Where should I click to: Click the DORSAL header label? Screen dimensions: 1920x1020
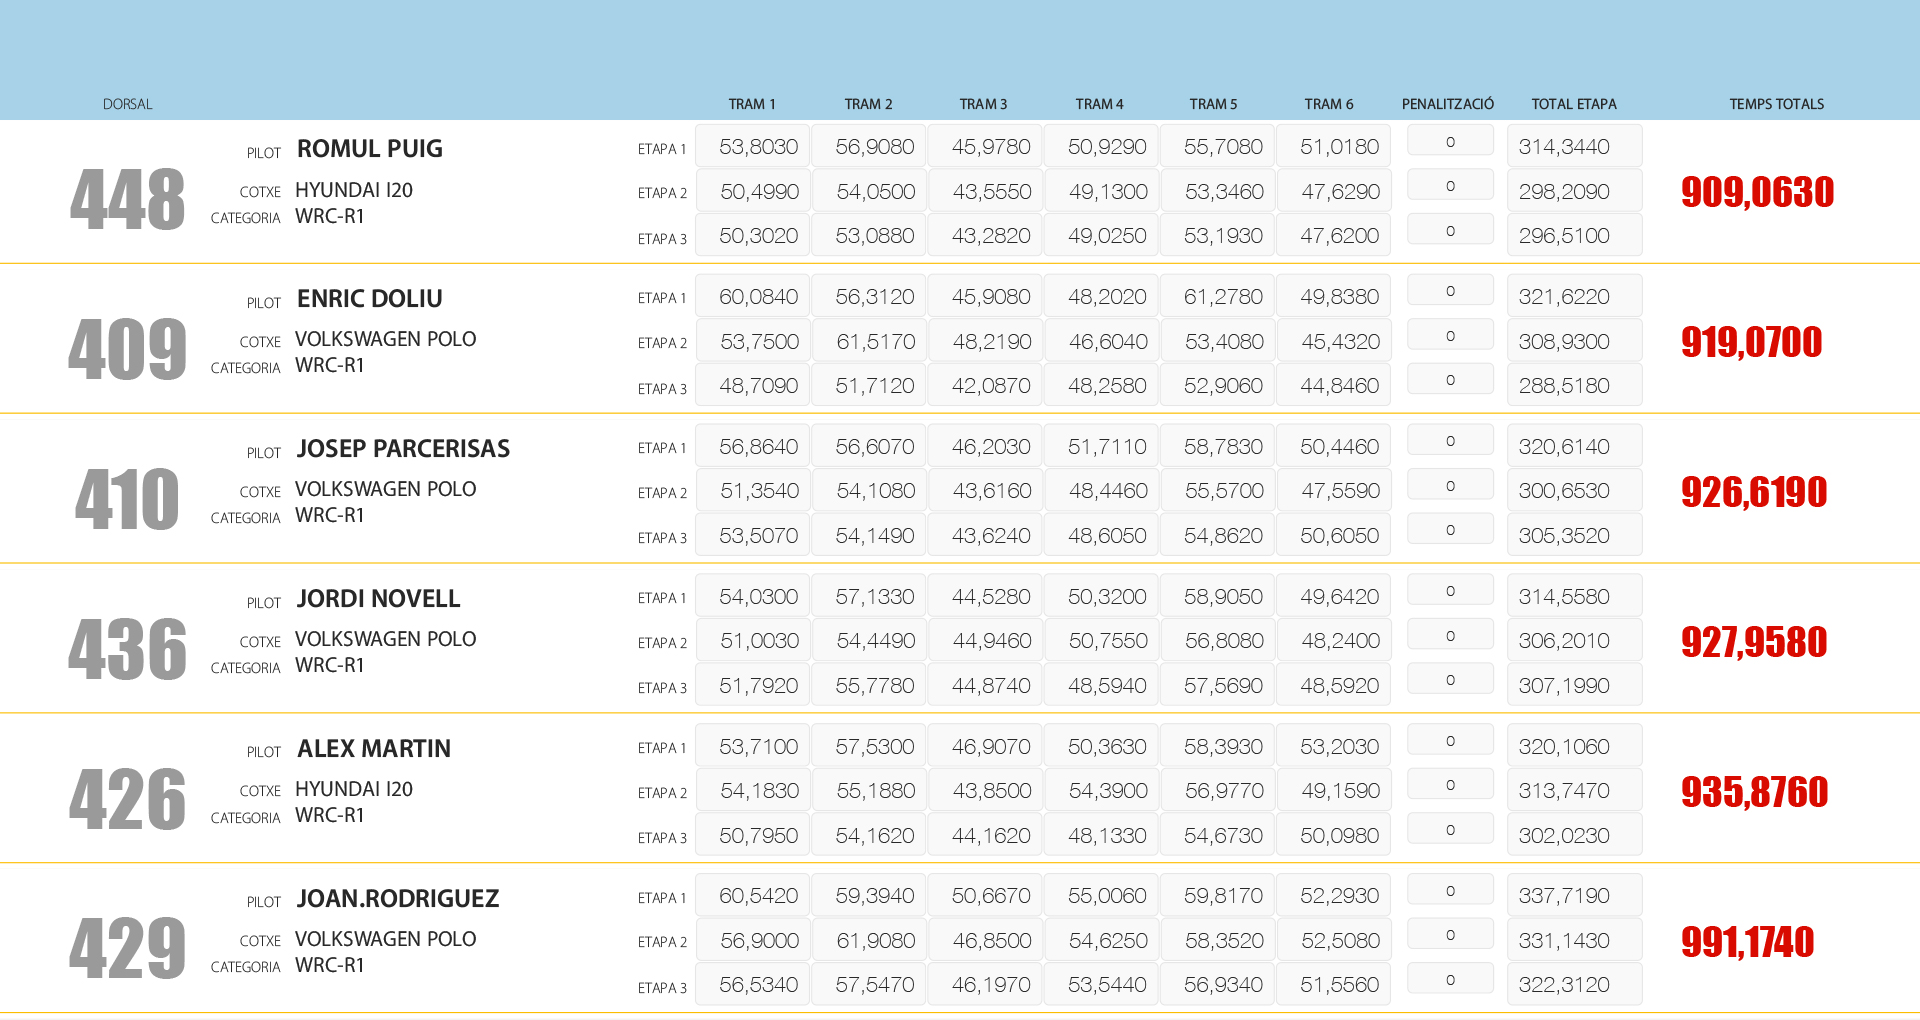pos(127,104)
